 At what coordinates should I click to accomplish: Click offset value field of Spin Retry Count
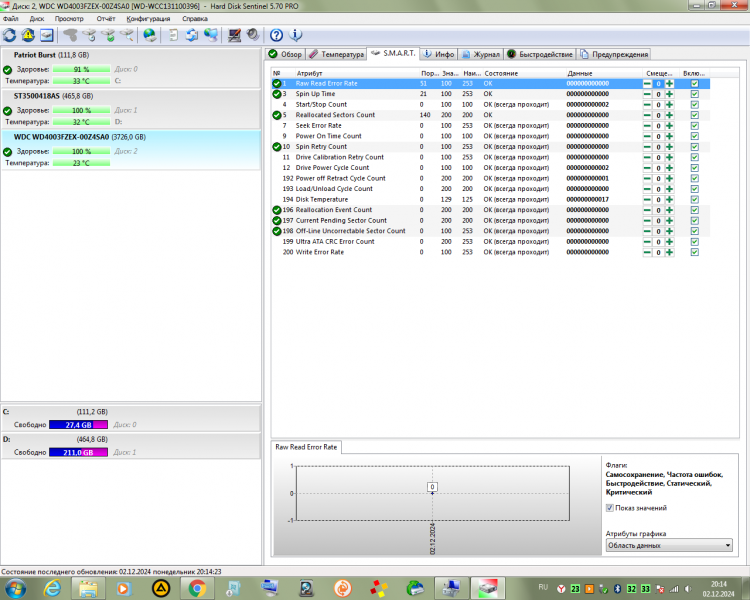coord(658,147)
